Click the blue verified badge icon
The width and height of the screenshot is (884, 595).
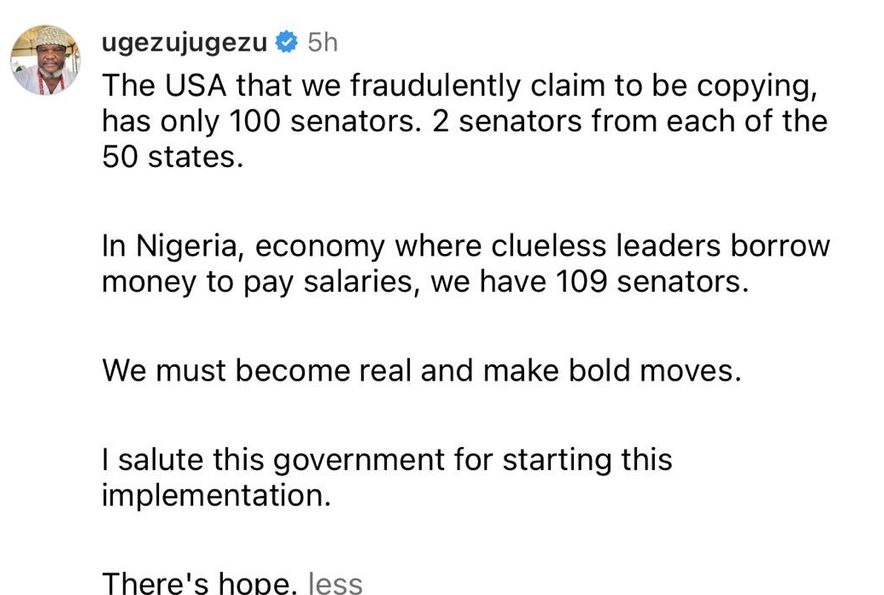pyautogui.click(x=286, y=43)
